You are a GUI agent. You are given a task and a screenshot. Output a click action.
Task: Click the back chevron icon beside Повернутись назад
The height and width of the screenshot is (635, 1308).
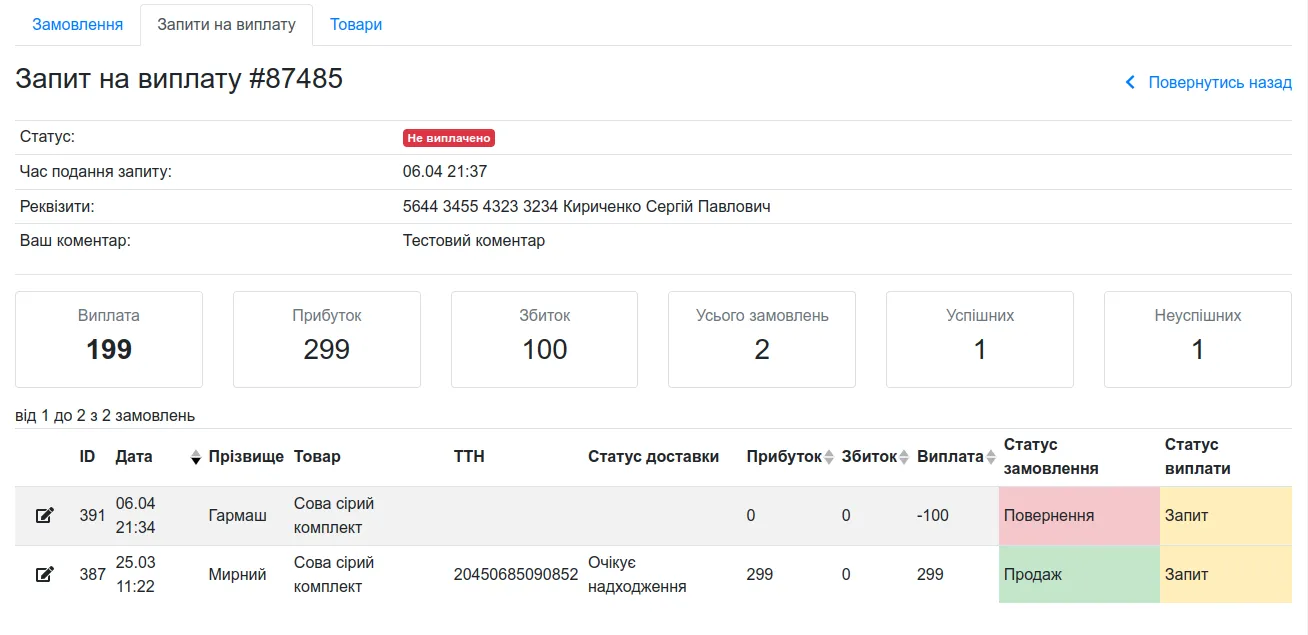point(1131,83)
